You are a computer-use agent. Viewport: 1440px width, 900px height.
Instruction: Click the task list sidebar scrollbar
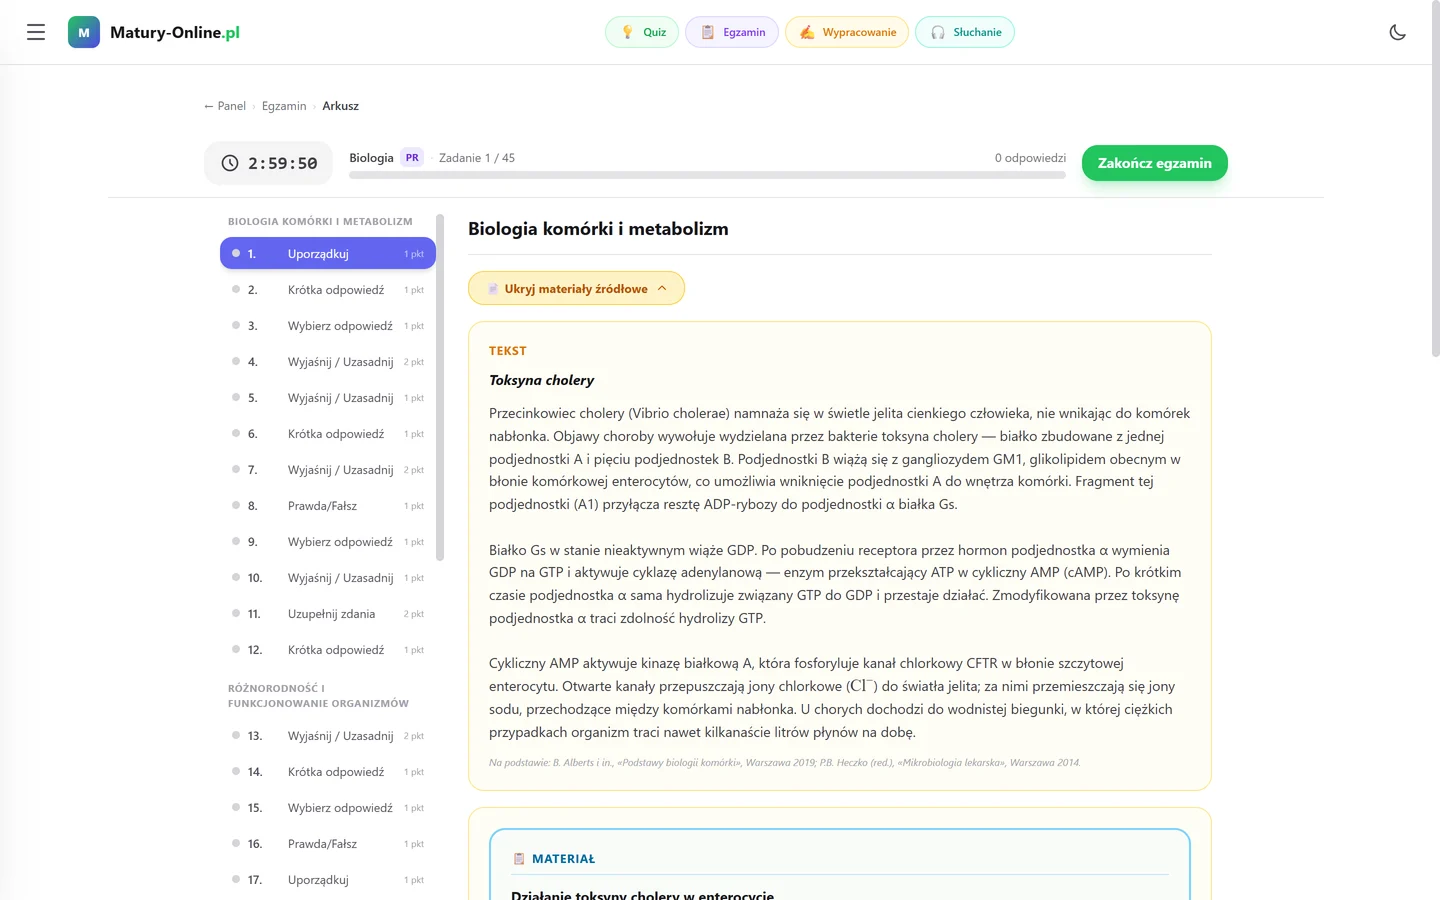[x=440, y=387]
